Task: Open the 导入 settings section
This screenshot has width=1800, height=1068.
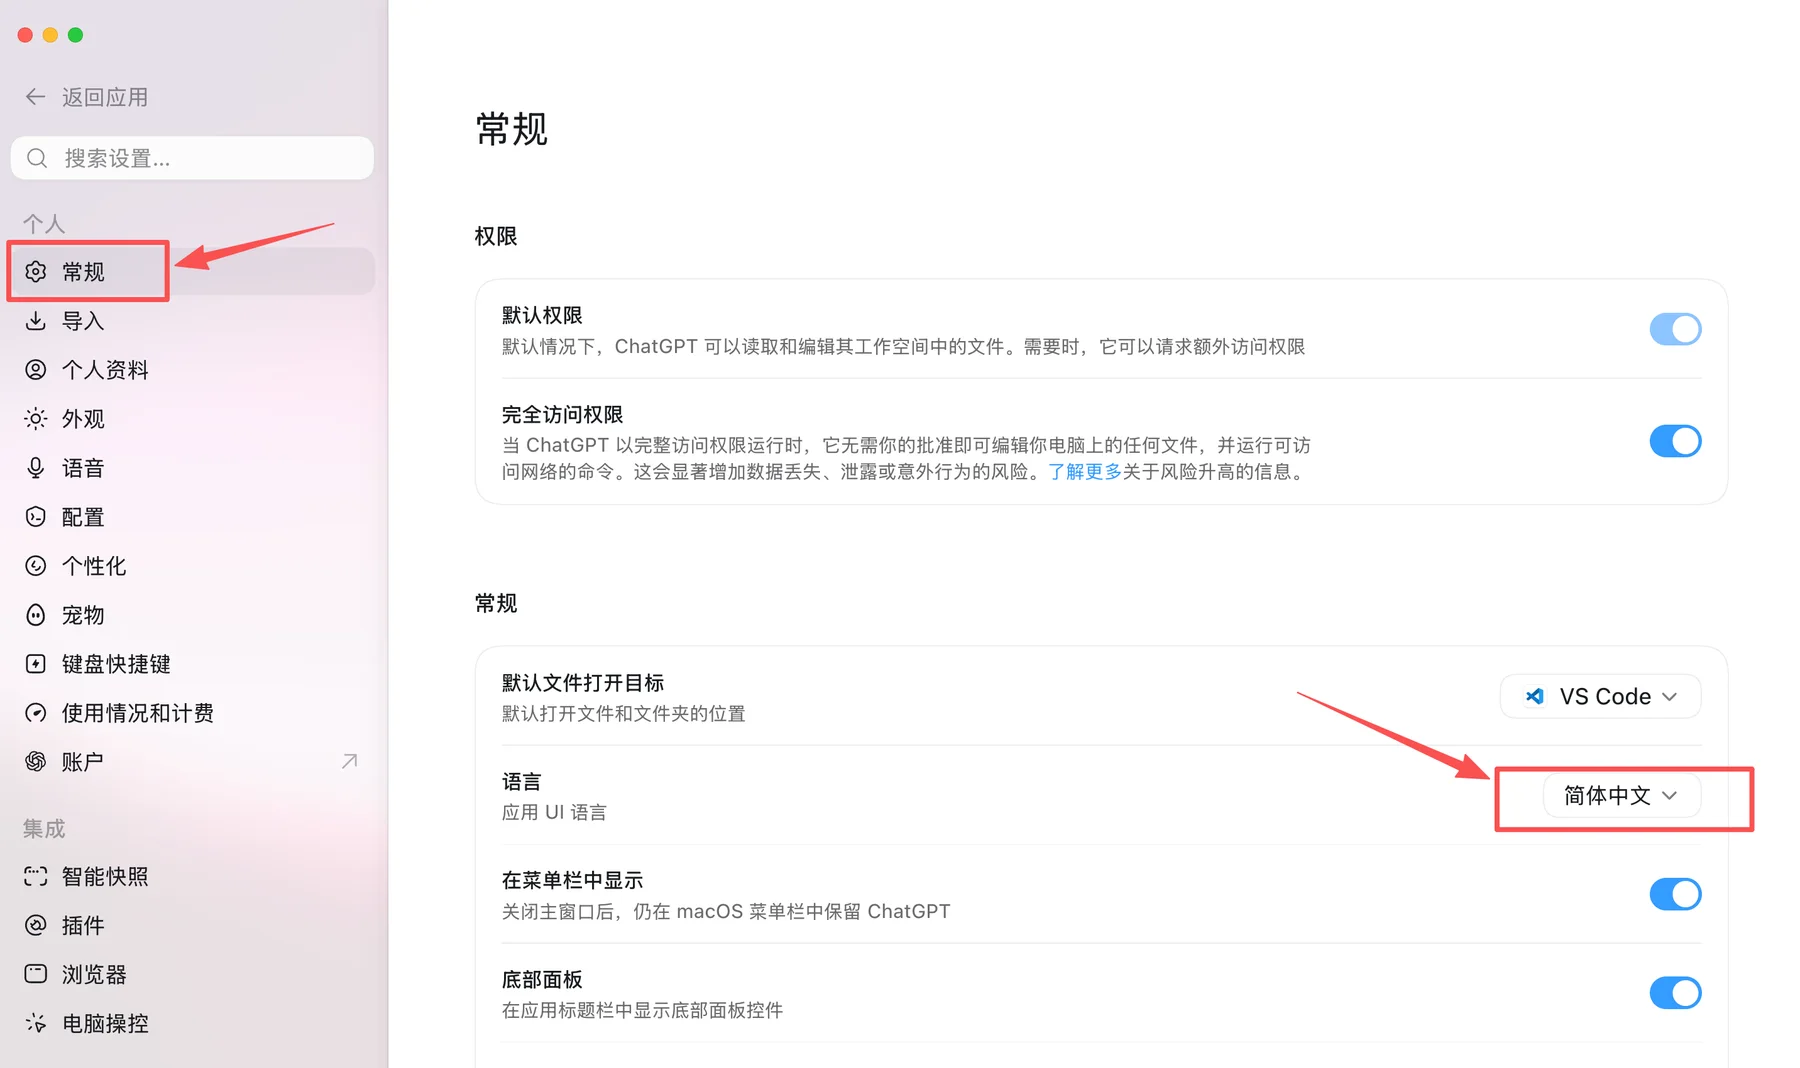Action: [192, 321]
